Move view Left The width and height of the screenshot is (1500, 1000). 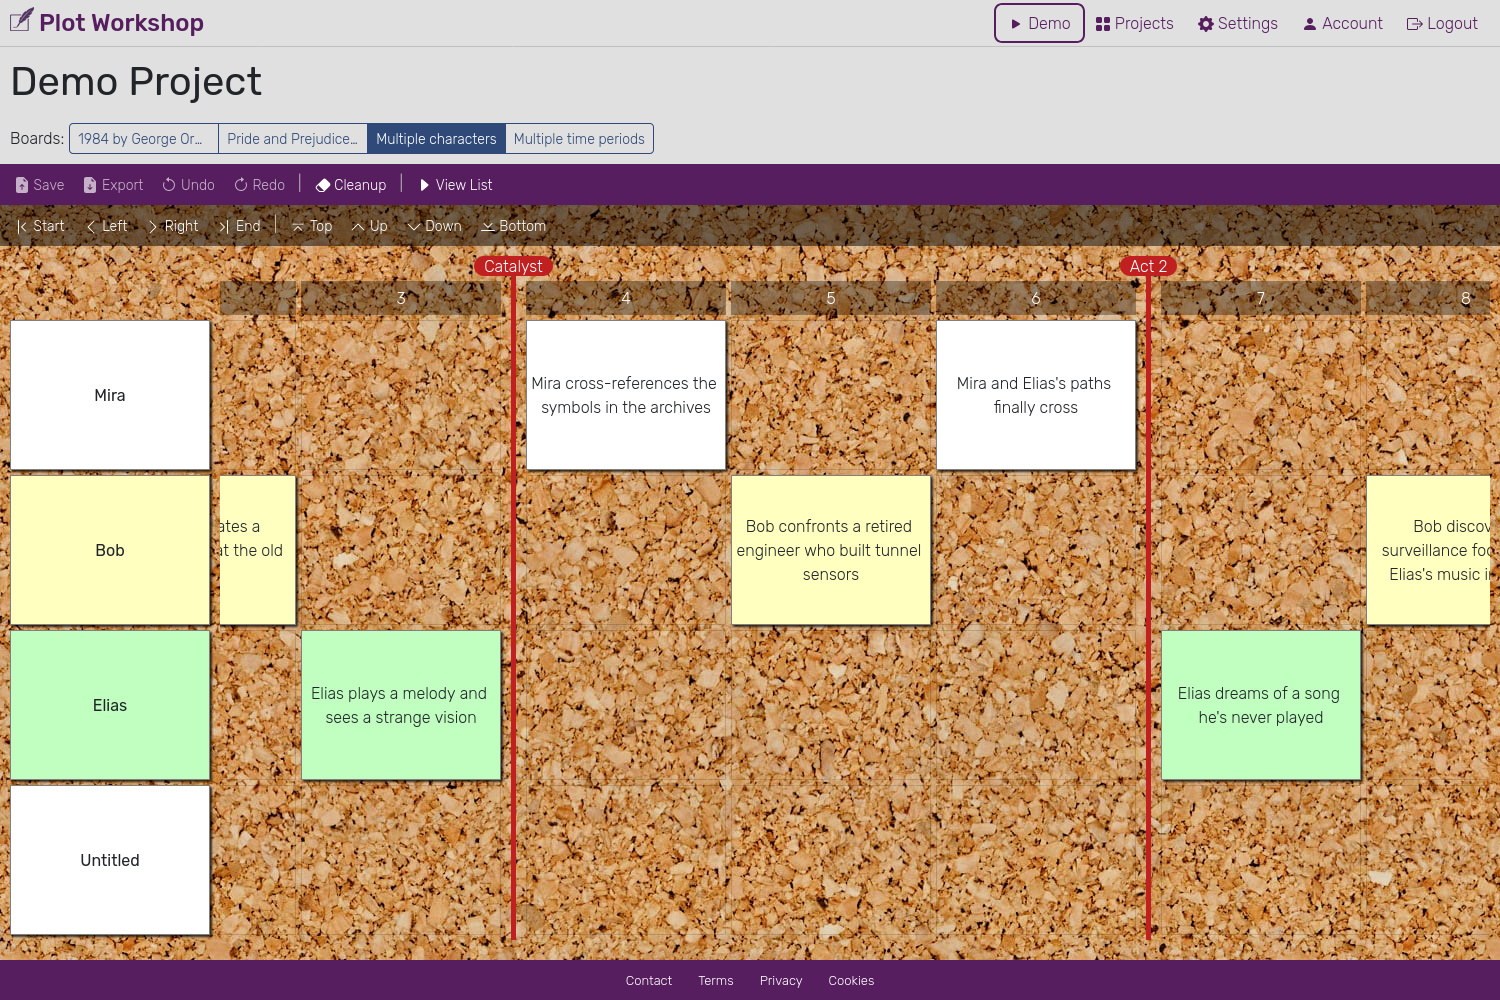click(x=107, y=226)
